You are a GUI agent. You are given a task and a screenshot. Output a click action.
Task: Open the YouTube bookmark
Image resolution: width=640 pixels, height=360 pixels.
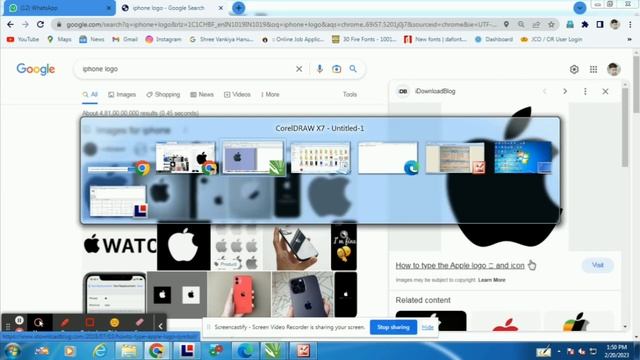(23, 40)
